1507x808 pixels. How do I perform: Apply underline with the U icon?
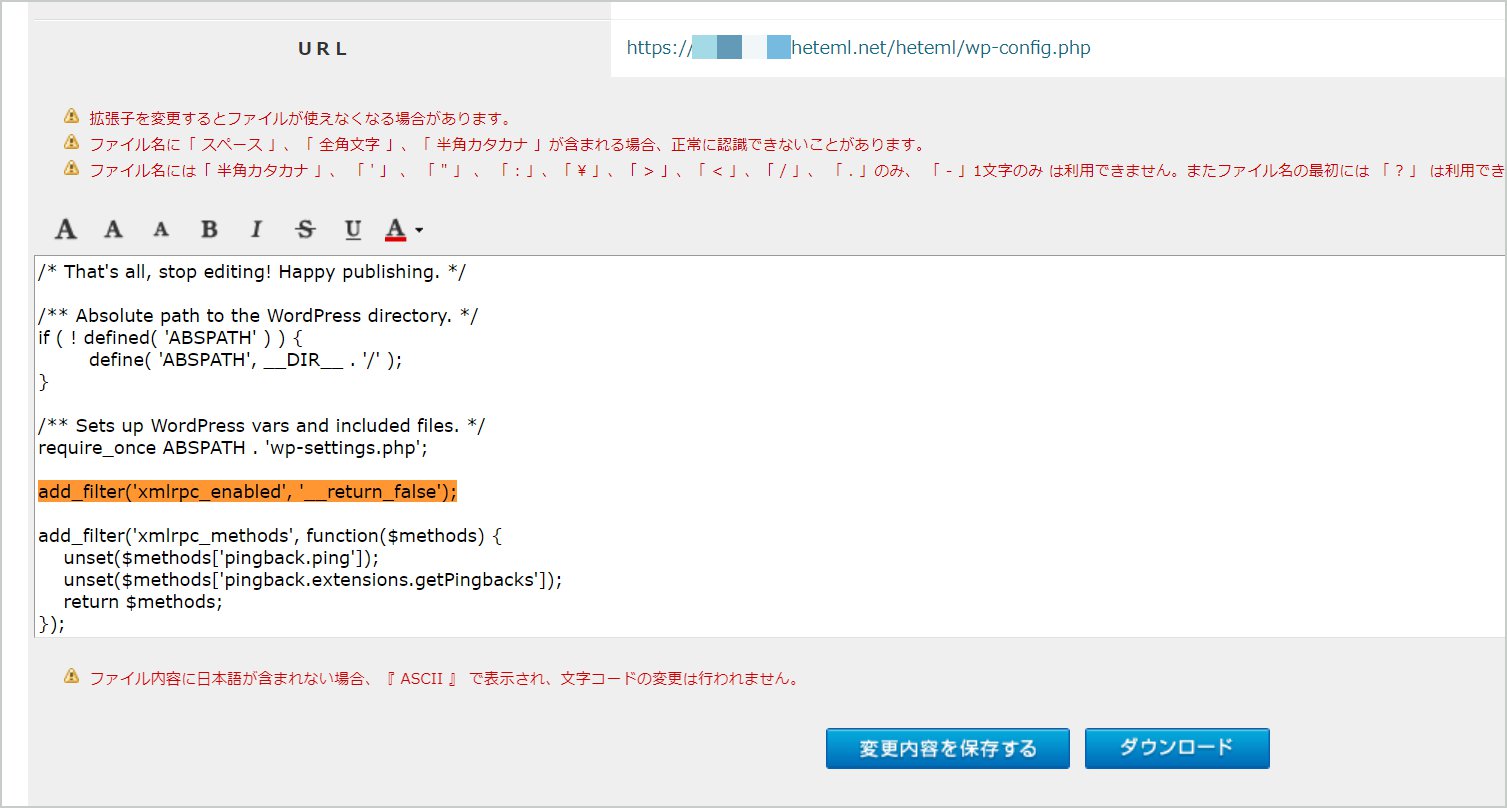pyautogui.click(x=353, y=230)
